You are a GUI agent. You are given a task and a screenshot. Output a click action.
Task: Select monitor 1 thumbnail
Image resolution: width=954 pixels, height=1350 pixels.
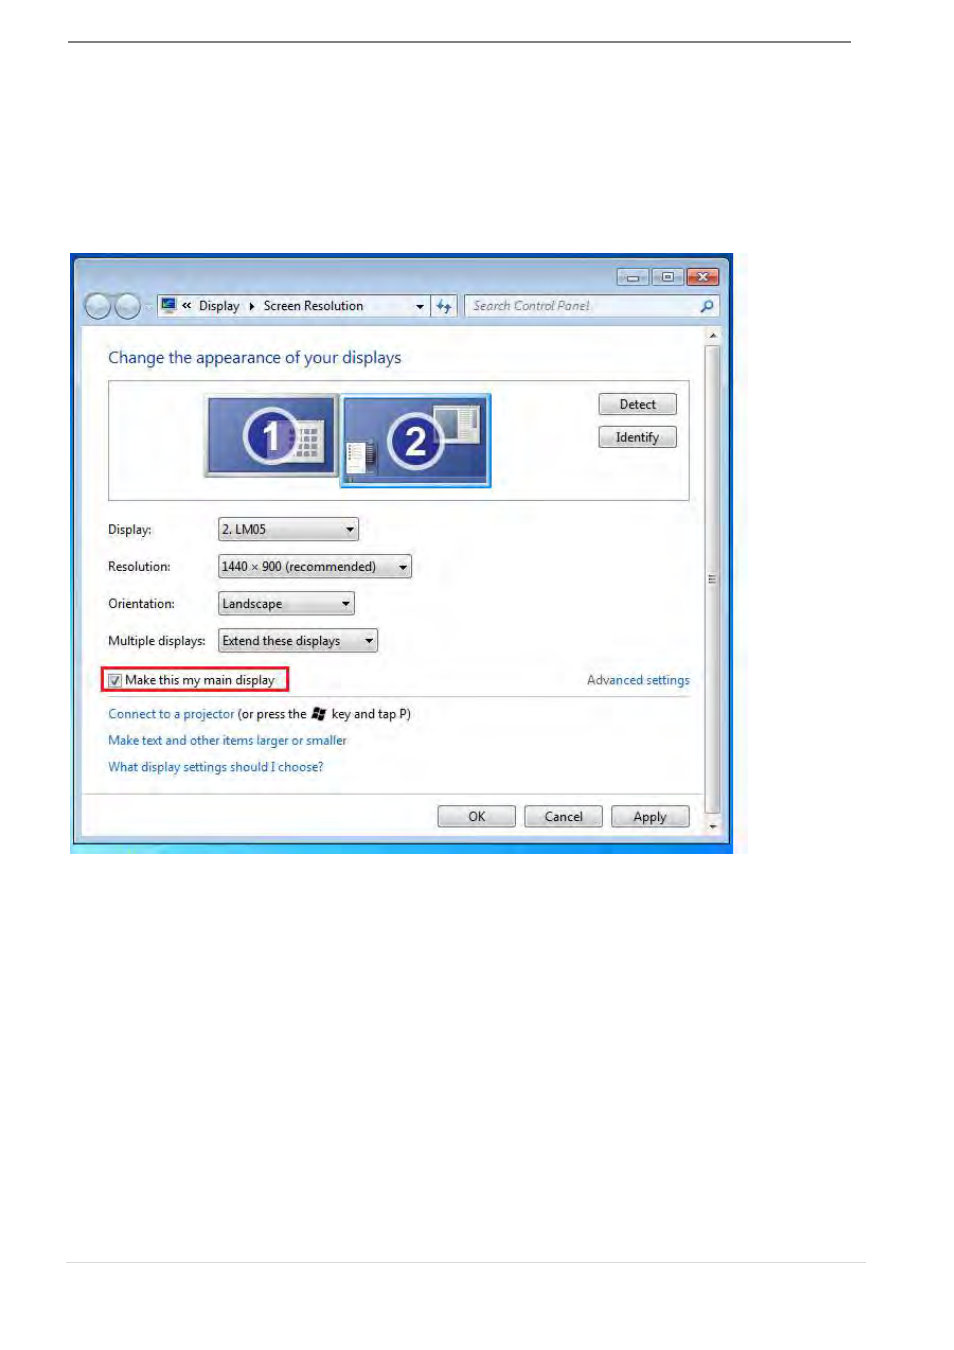pyautogui.click(x=272, y=436)
